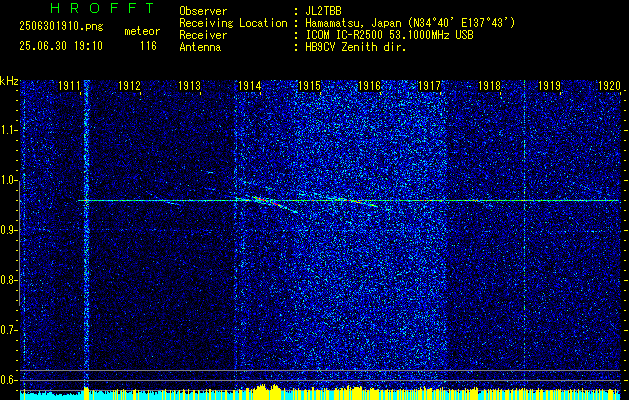Image resolution: width=629 pixels, height=400 pixels.
Task: Click the ICOM IC-R2500 receiver value
Action: tap(389, 35)
